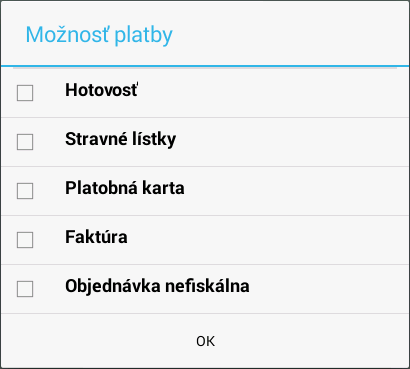Check the Platobná karta box

(x=25, y=191)
